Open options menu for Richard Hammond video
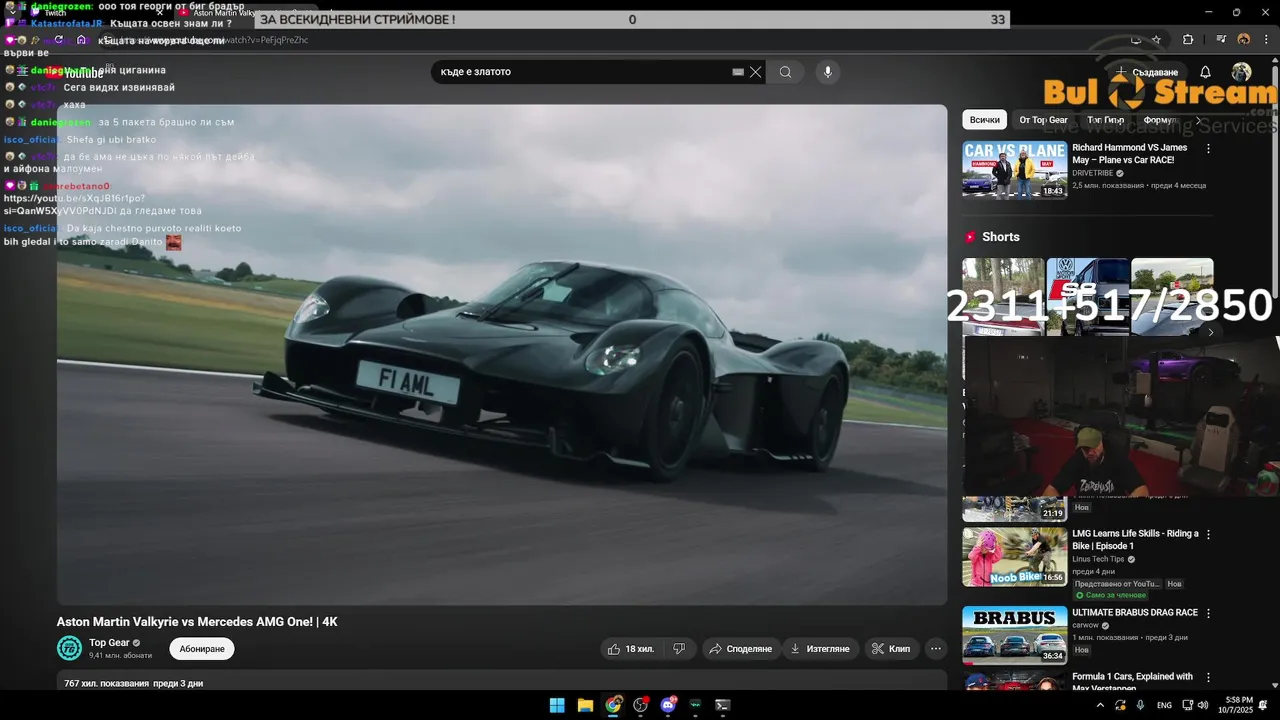 (x=1208, y=149)
